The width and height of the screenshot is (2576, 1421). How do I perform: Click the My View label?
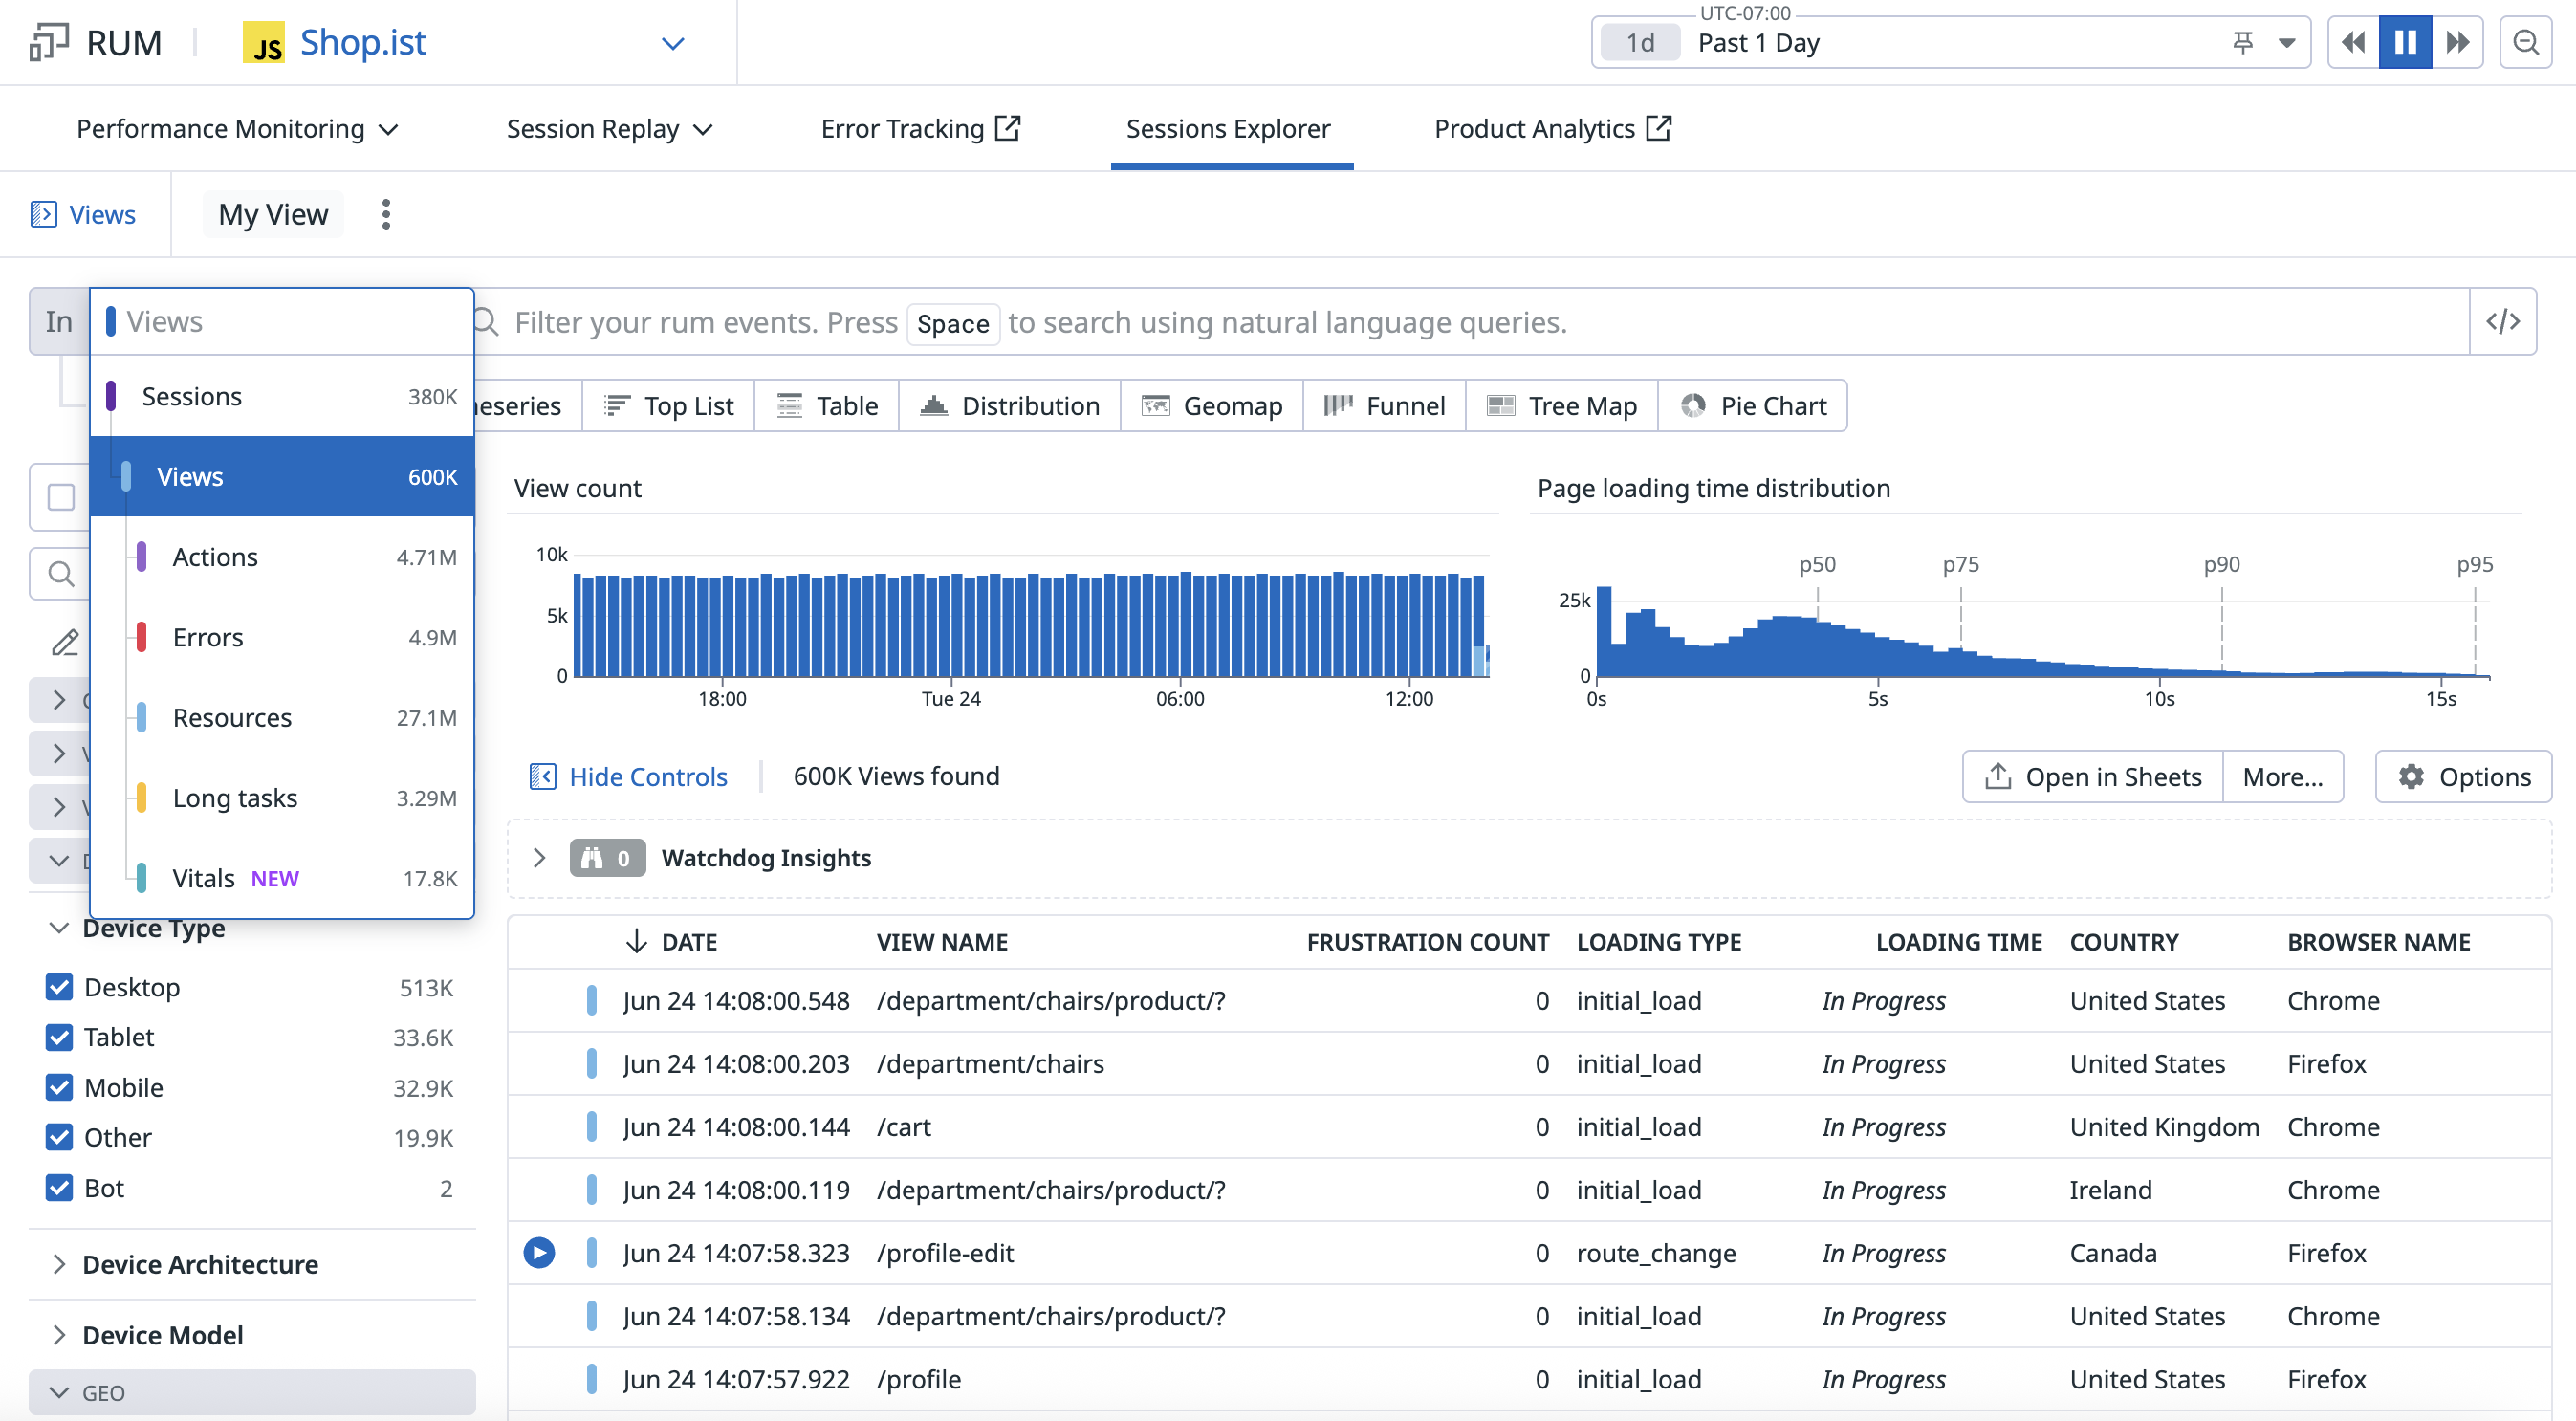[x=273, y=214]
